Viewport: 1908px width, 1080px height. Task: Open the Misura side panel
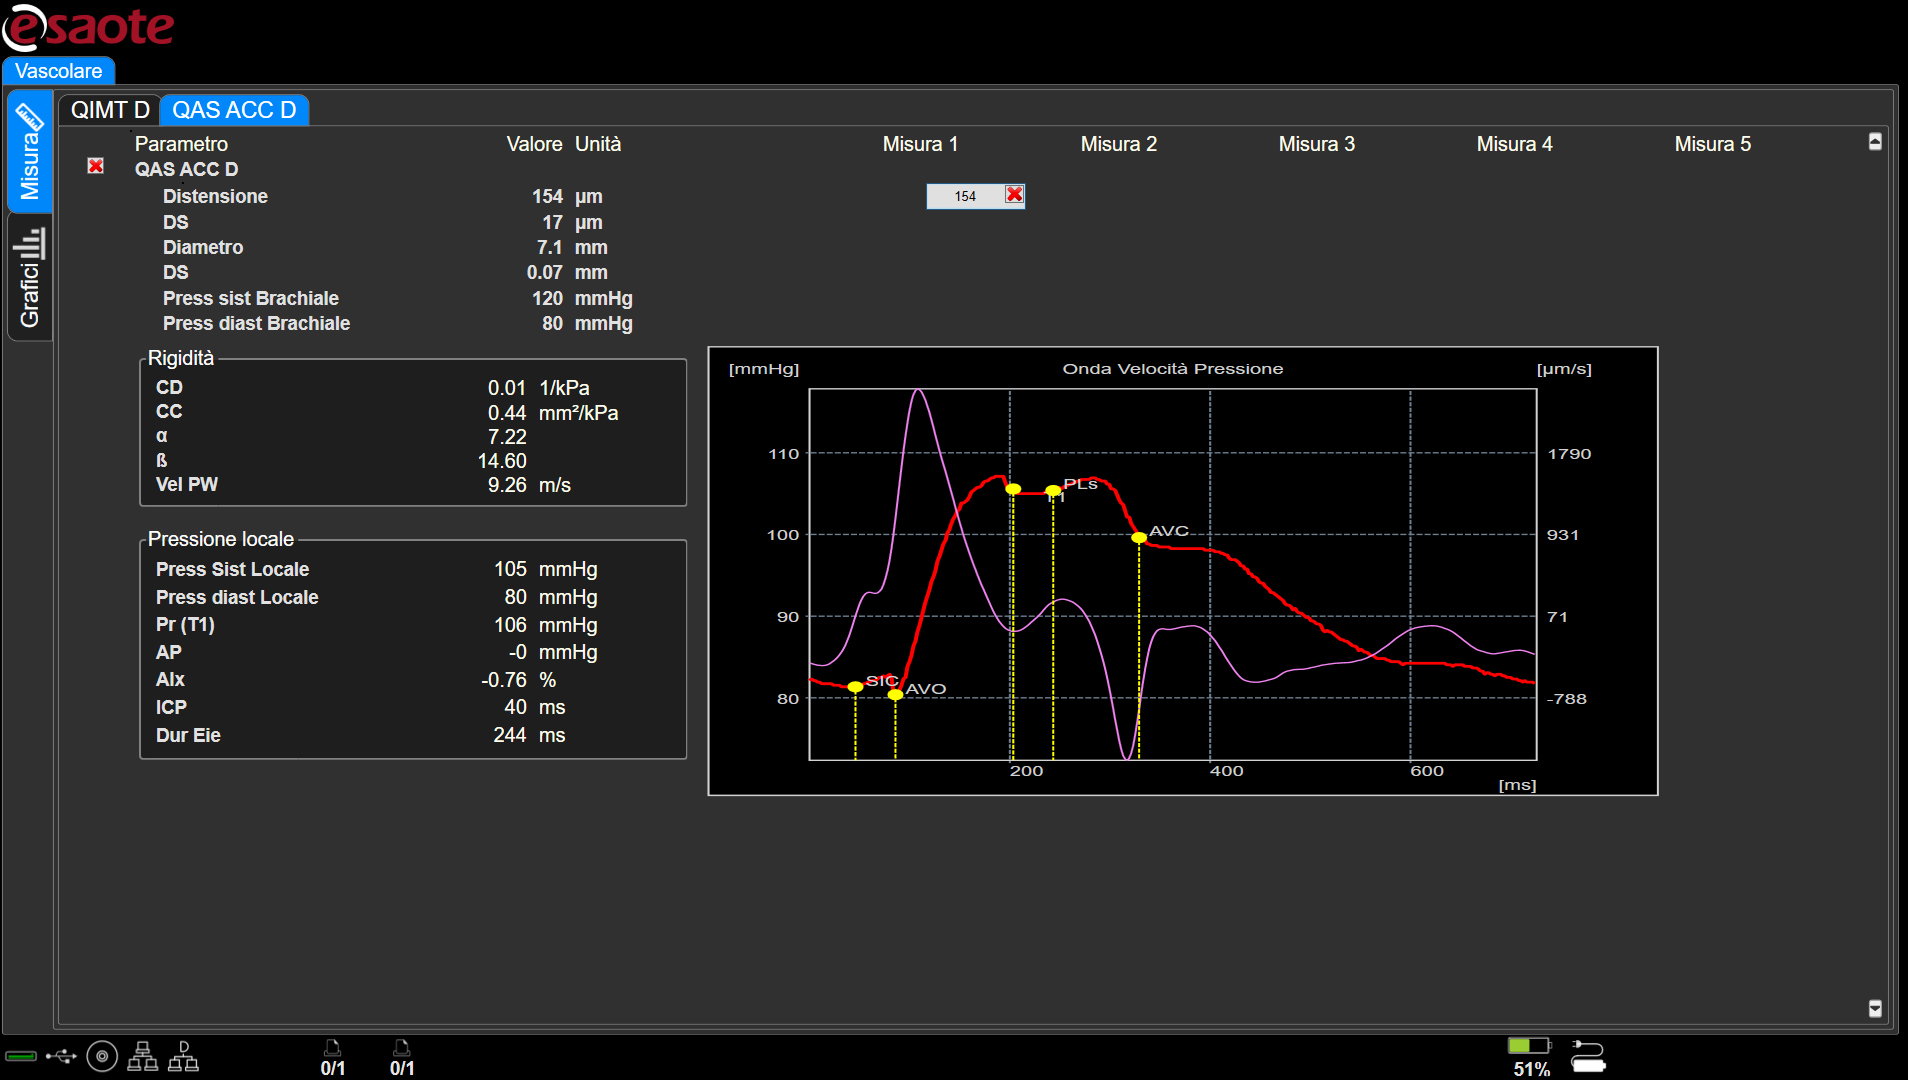pos(30,151)
